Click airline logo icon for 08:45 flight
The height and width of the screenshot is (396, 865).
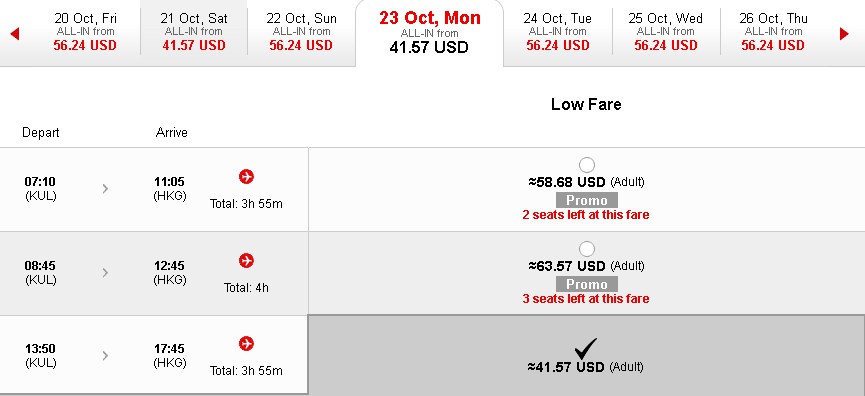[246, 260]
